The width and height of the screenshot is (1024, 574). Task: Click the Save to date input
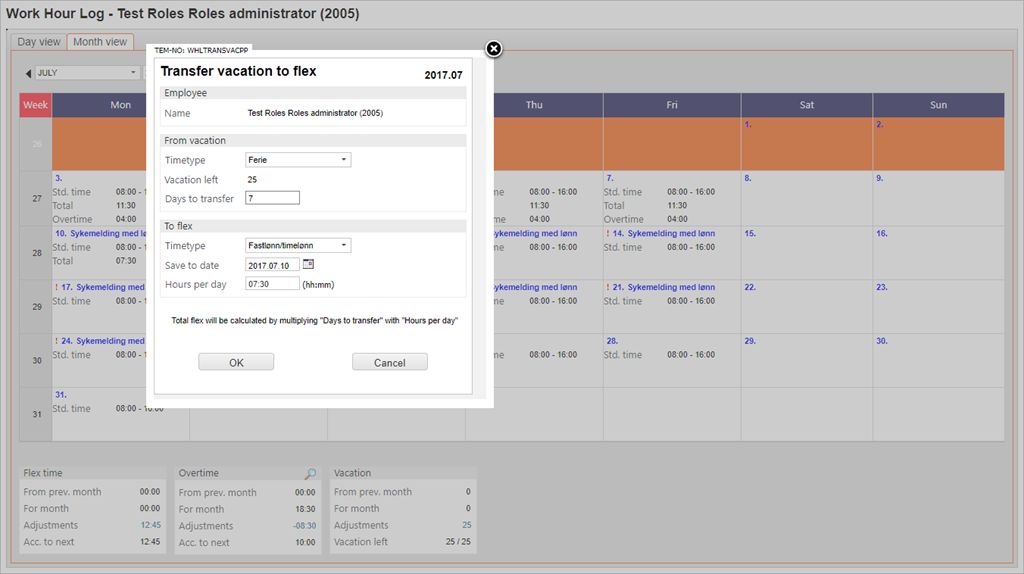[x=272, y=265]
